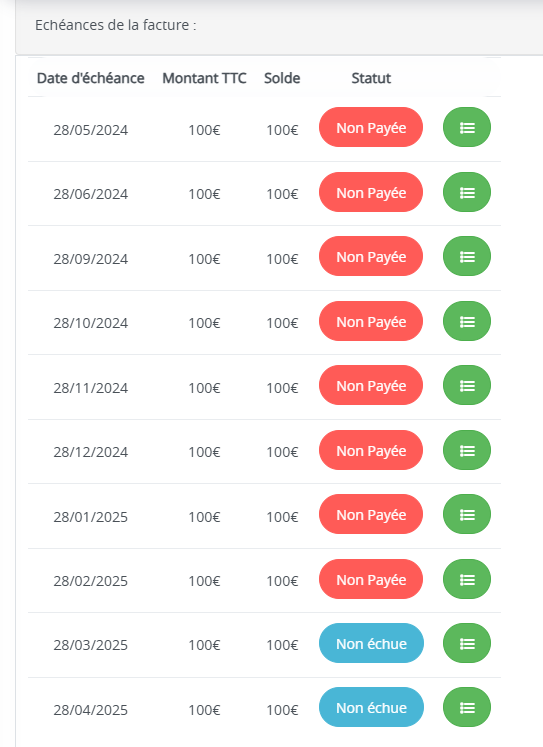Screen dimensions: 543x747
Task: Open list icon for 28/03/2025 installment
Action: pos(467,644)
